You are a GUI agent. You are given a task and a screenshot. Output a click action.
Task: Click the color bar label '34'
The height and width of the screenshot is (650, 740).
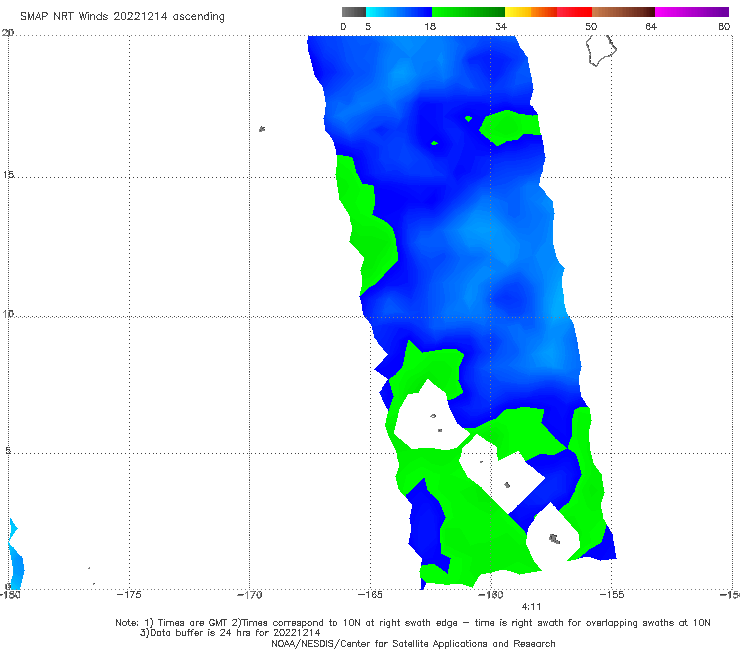click(x=501, y=27)
